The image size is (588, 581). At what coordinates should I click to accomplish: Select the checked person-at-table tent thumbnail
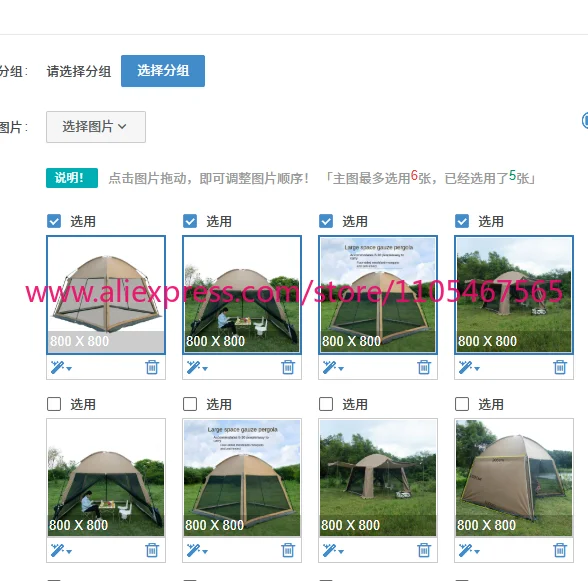pyautogui.click(x=242, y=295)
